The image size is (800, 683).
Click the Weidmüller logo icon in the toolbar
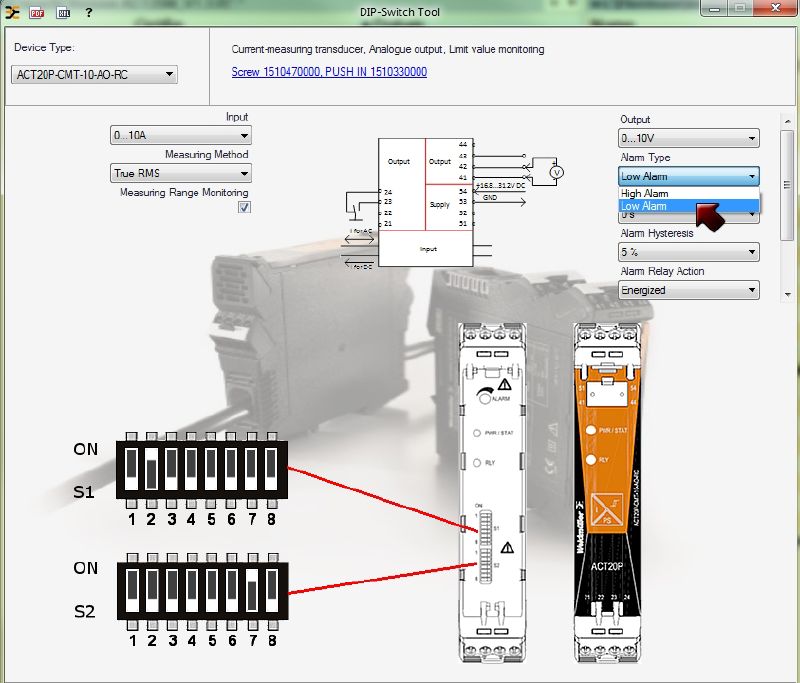[12, 13]
